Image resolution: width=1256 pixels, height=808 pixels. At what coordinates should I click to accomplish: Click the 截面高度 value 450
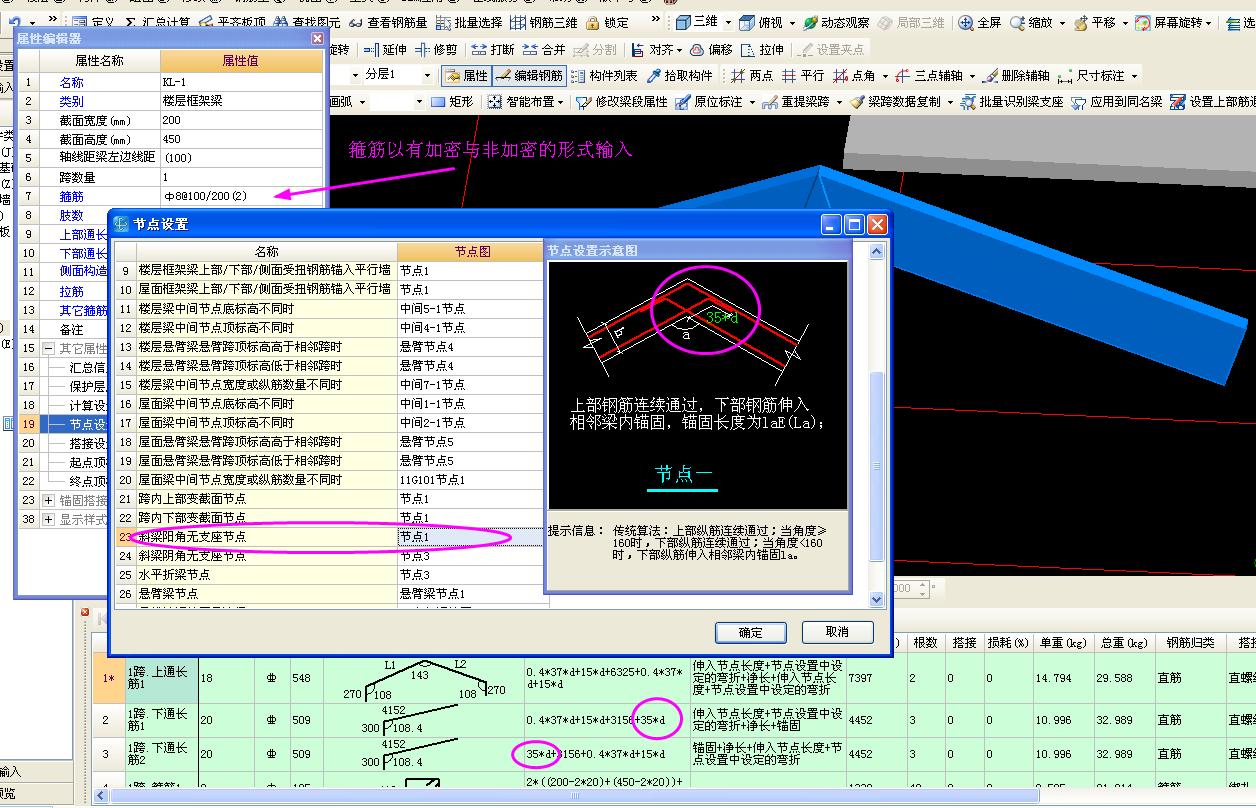(241, 139)
